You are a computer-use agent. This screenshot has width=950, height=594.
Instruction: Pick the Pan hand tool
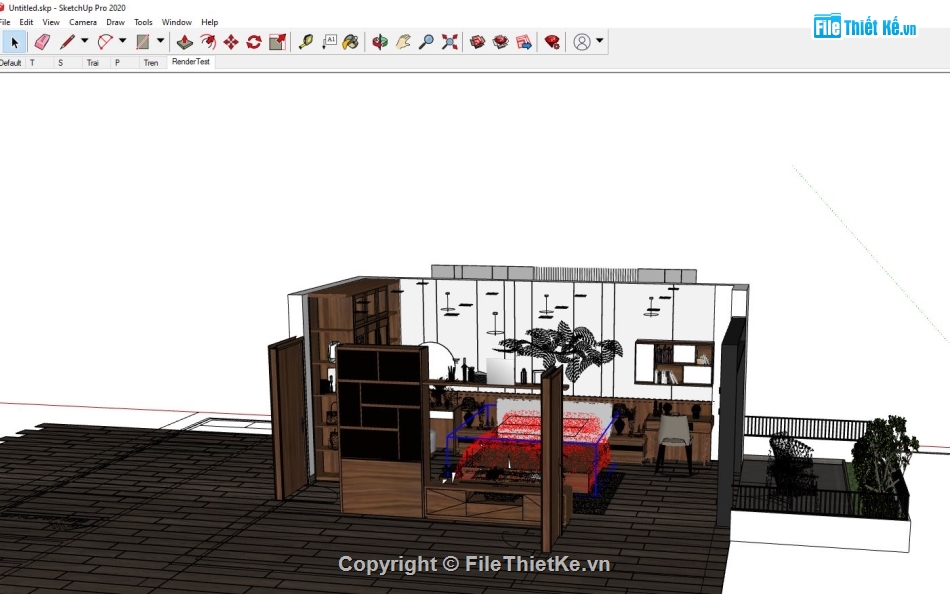pos(403,42)
